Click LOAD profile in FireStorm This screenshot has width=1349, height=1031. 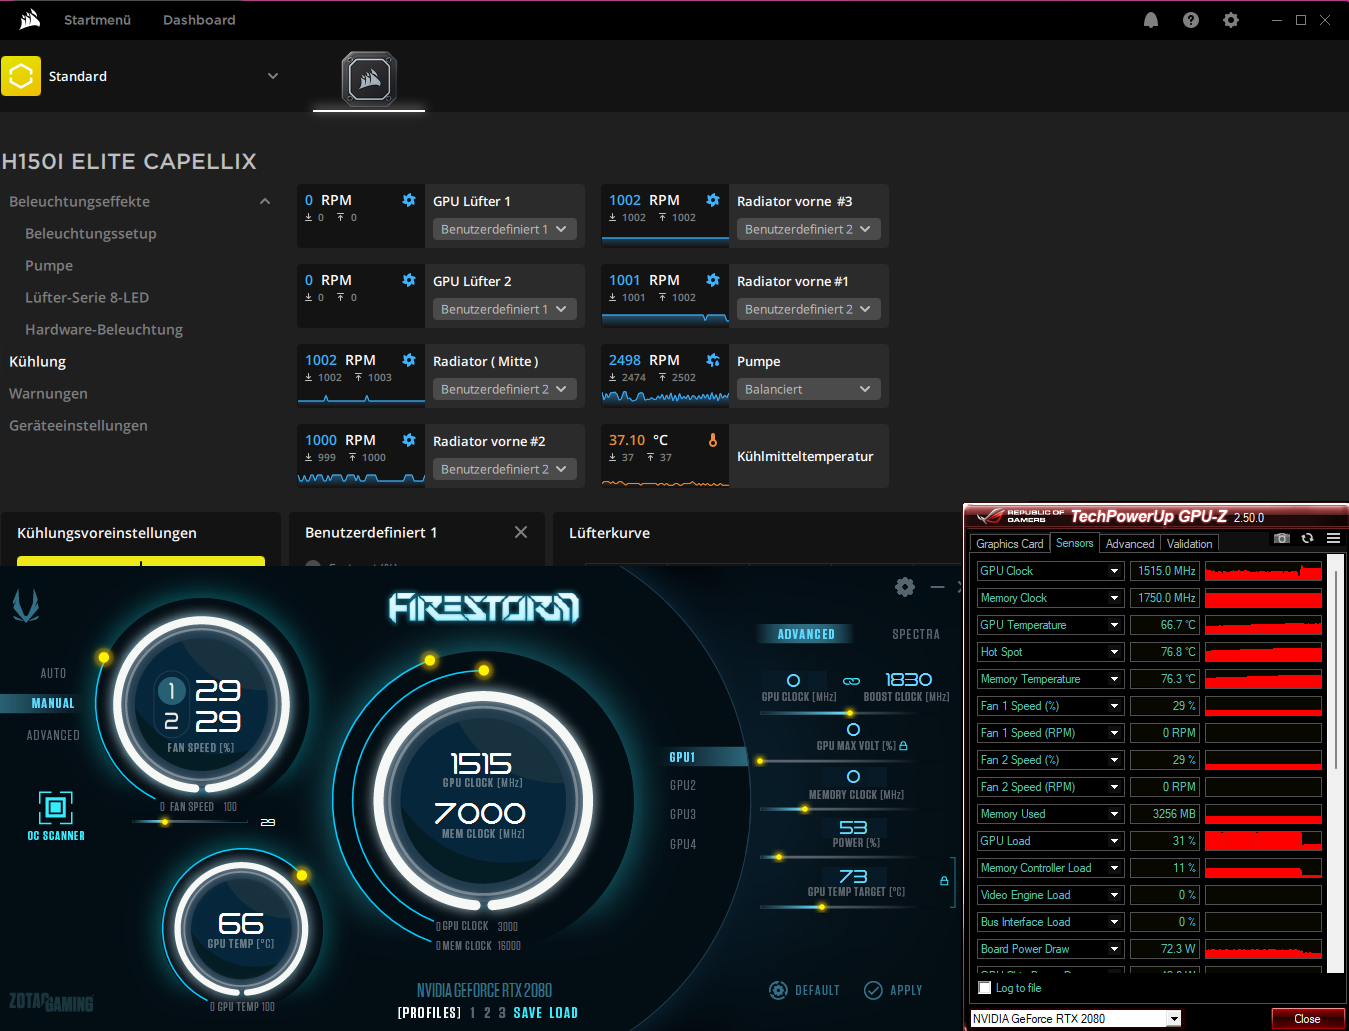(x=564, y=1013)
